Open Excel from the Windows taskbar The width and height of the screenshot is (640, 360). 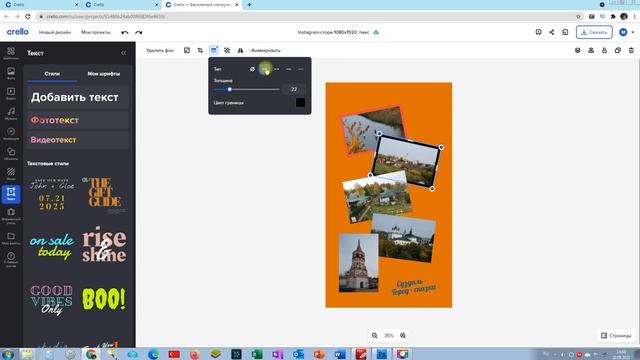point(257,353)
